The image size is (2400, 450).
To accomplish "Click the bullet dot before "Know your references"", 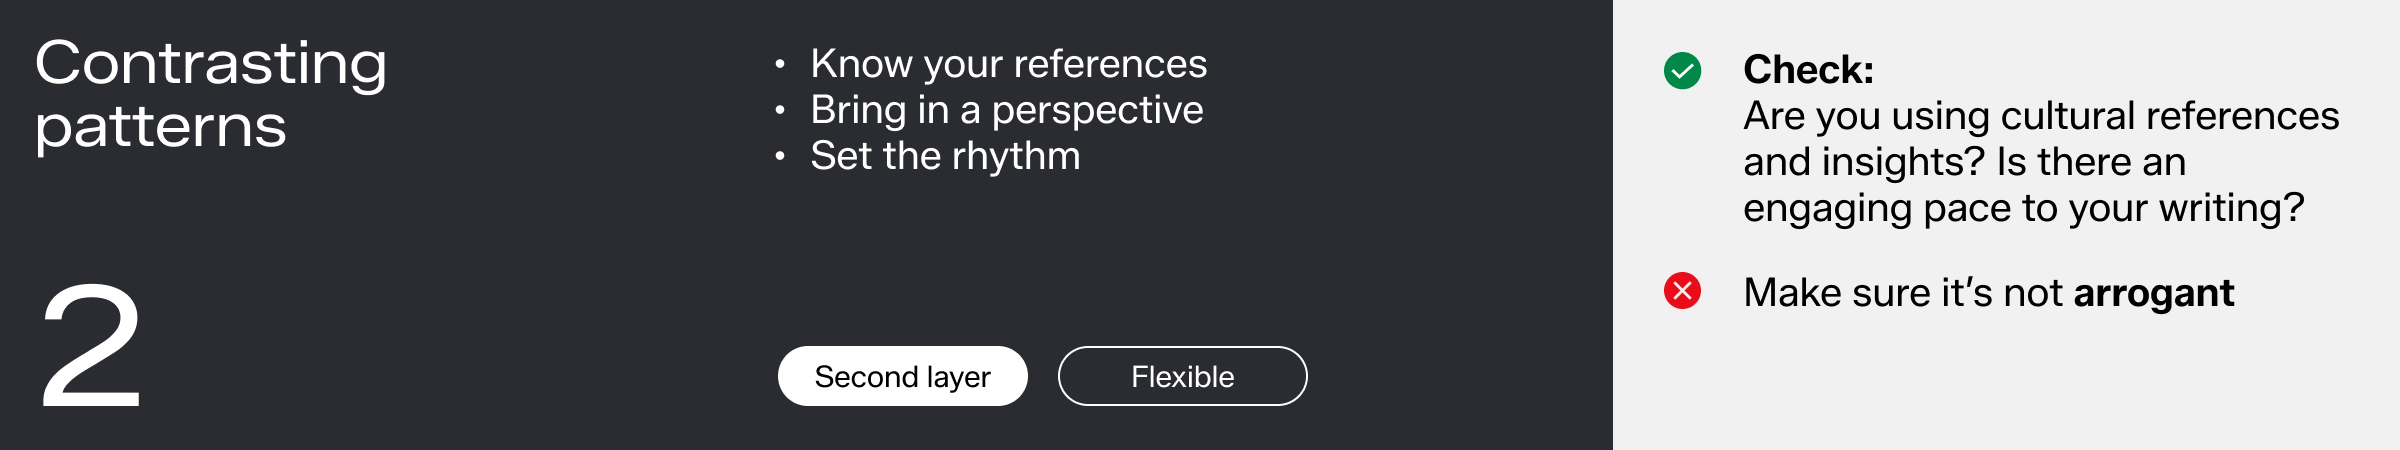I will [780, 65].
